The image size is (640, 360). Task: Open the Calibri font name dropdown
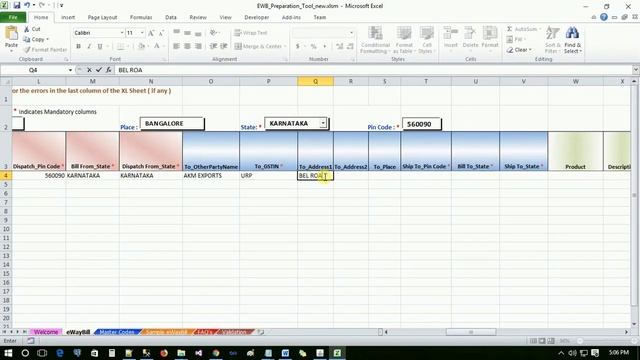coord(122,33)
